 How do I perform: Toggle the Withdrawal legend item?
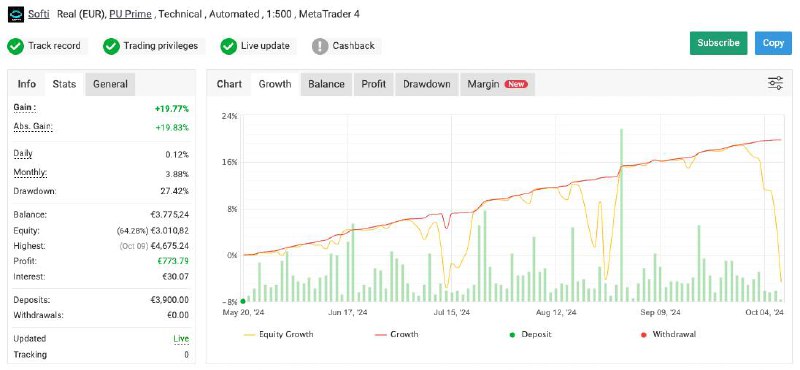(668, 335)
